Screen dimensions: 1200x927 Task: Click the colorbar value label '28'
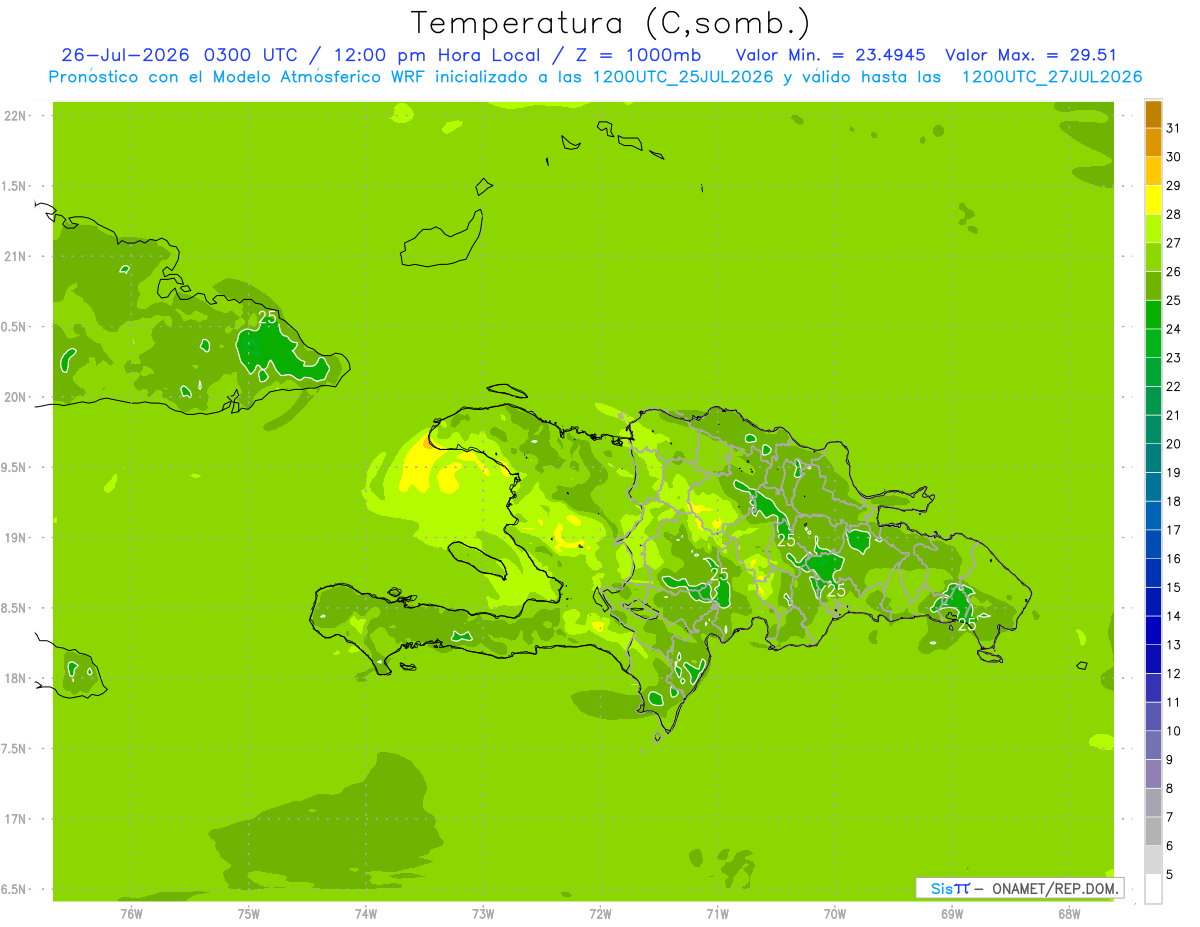[1174, 214]
